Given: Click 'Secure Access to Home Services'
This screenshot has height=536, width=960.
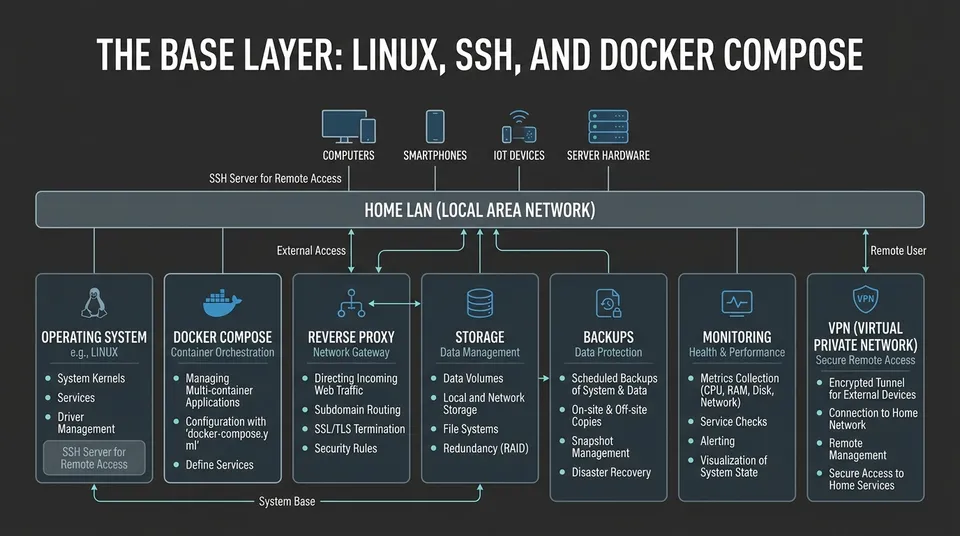Looking at the screenshot, I should pos(866,479).
